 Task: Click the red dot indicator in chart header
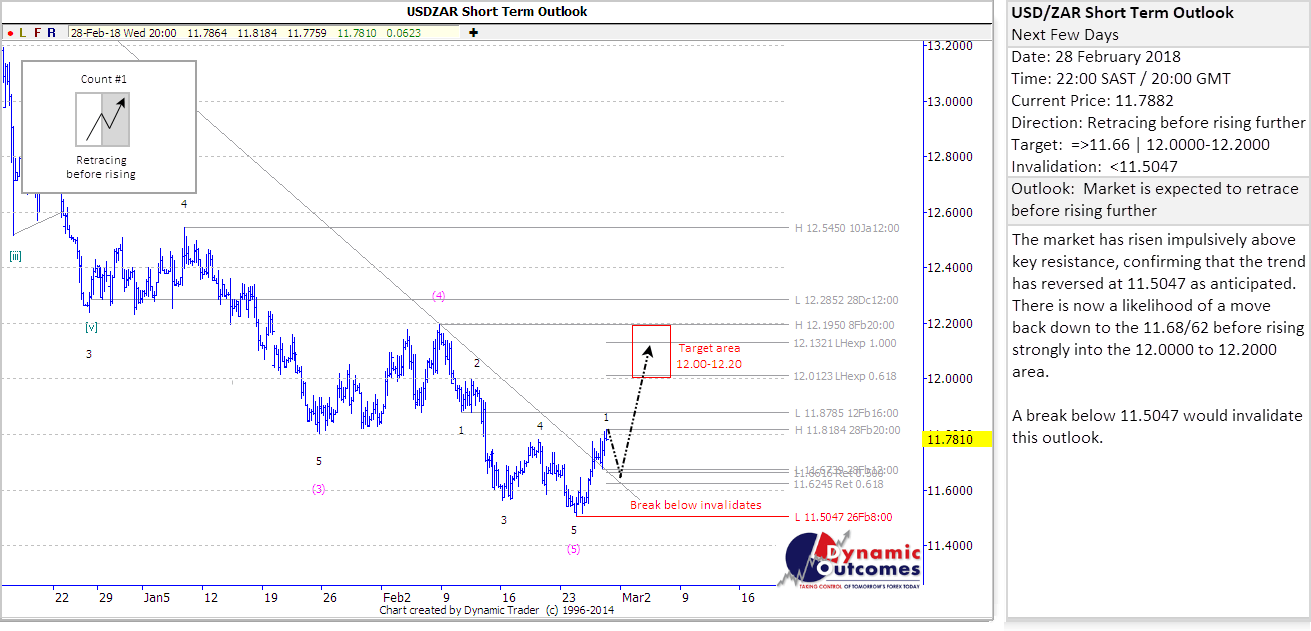[x=8, y=33]
